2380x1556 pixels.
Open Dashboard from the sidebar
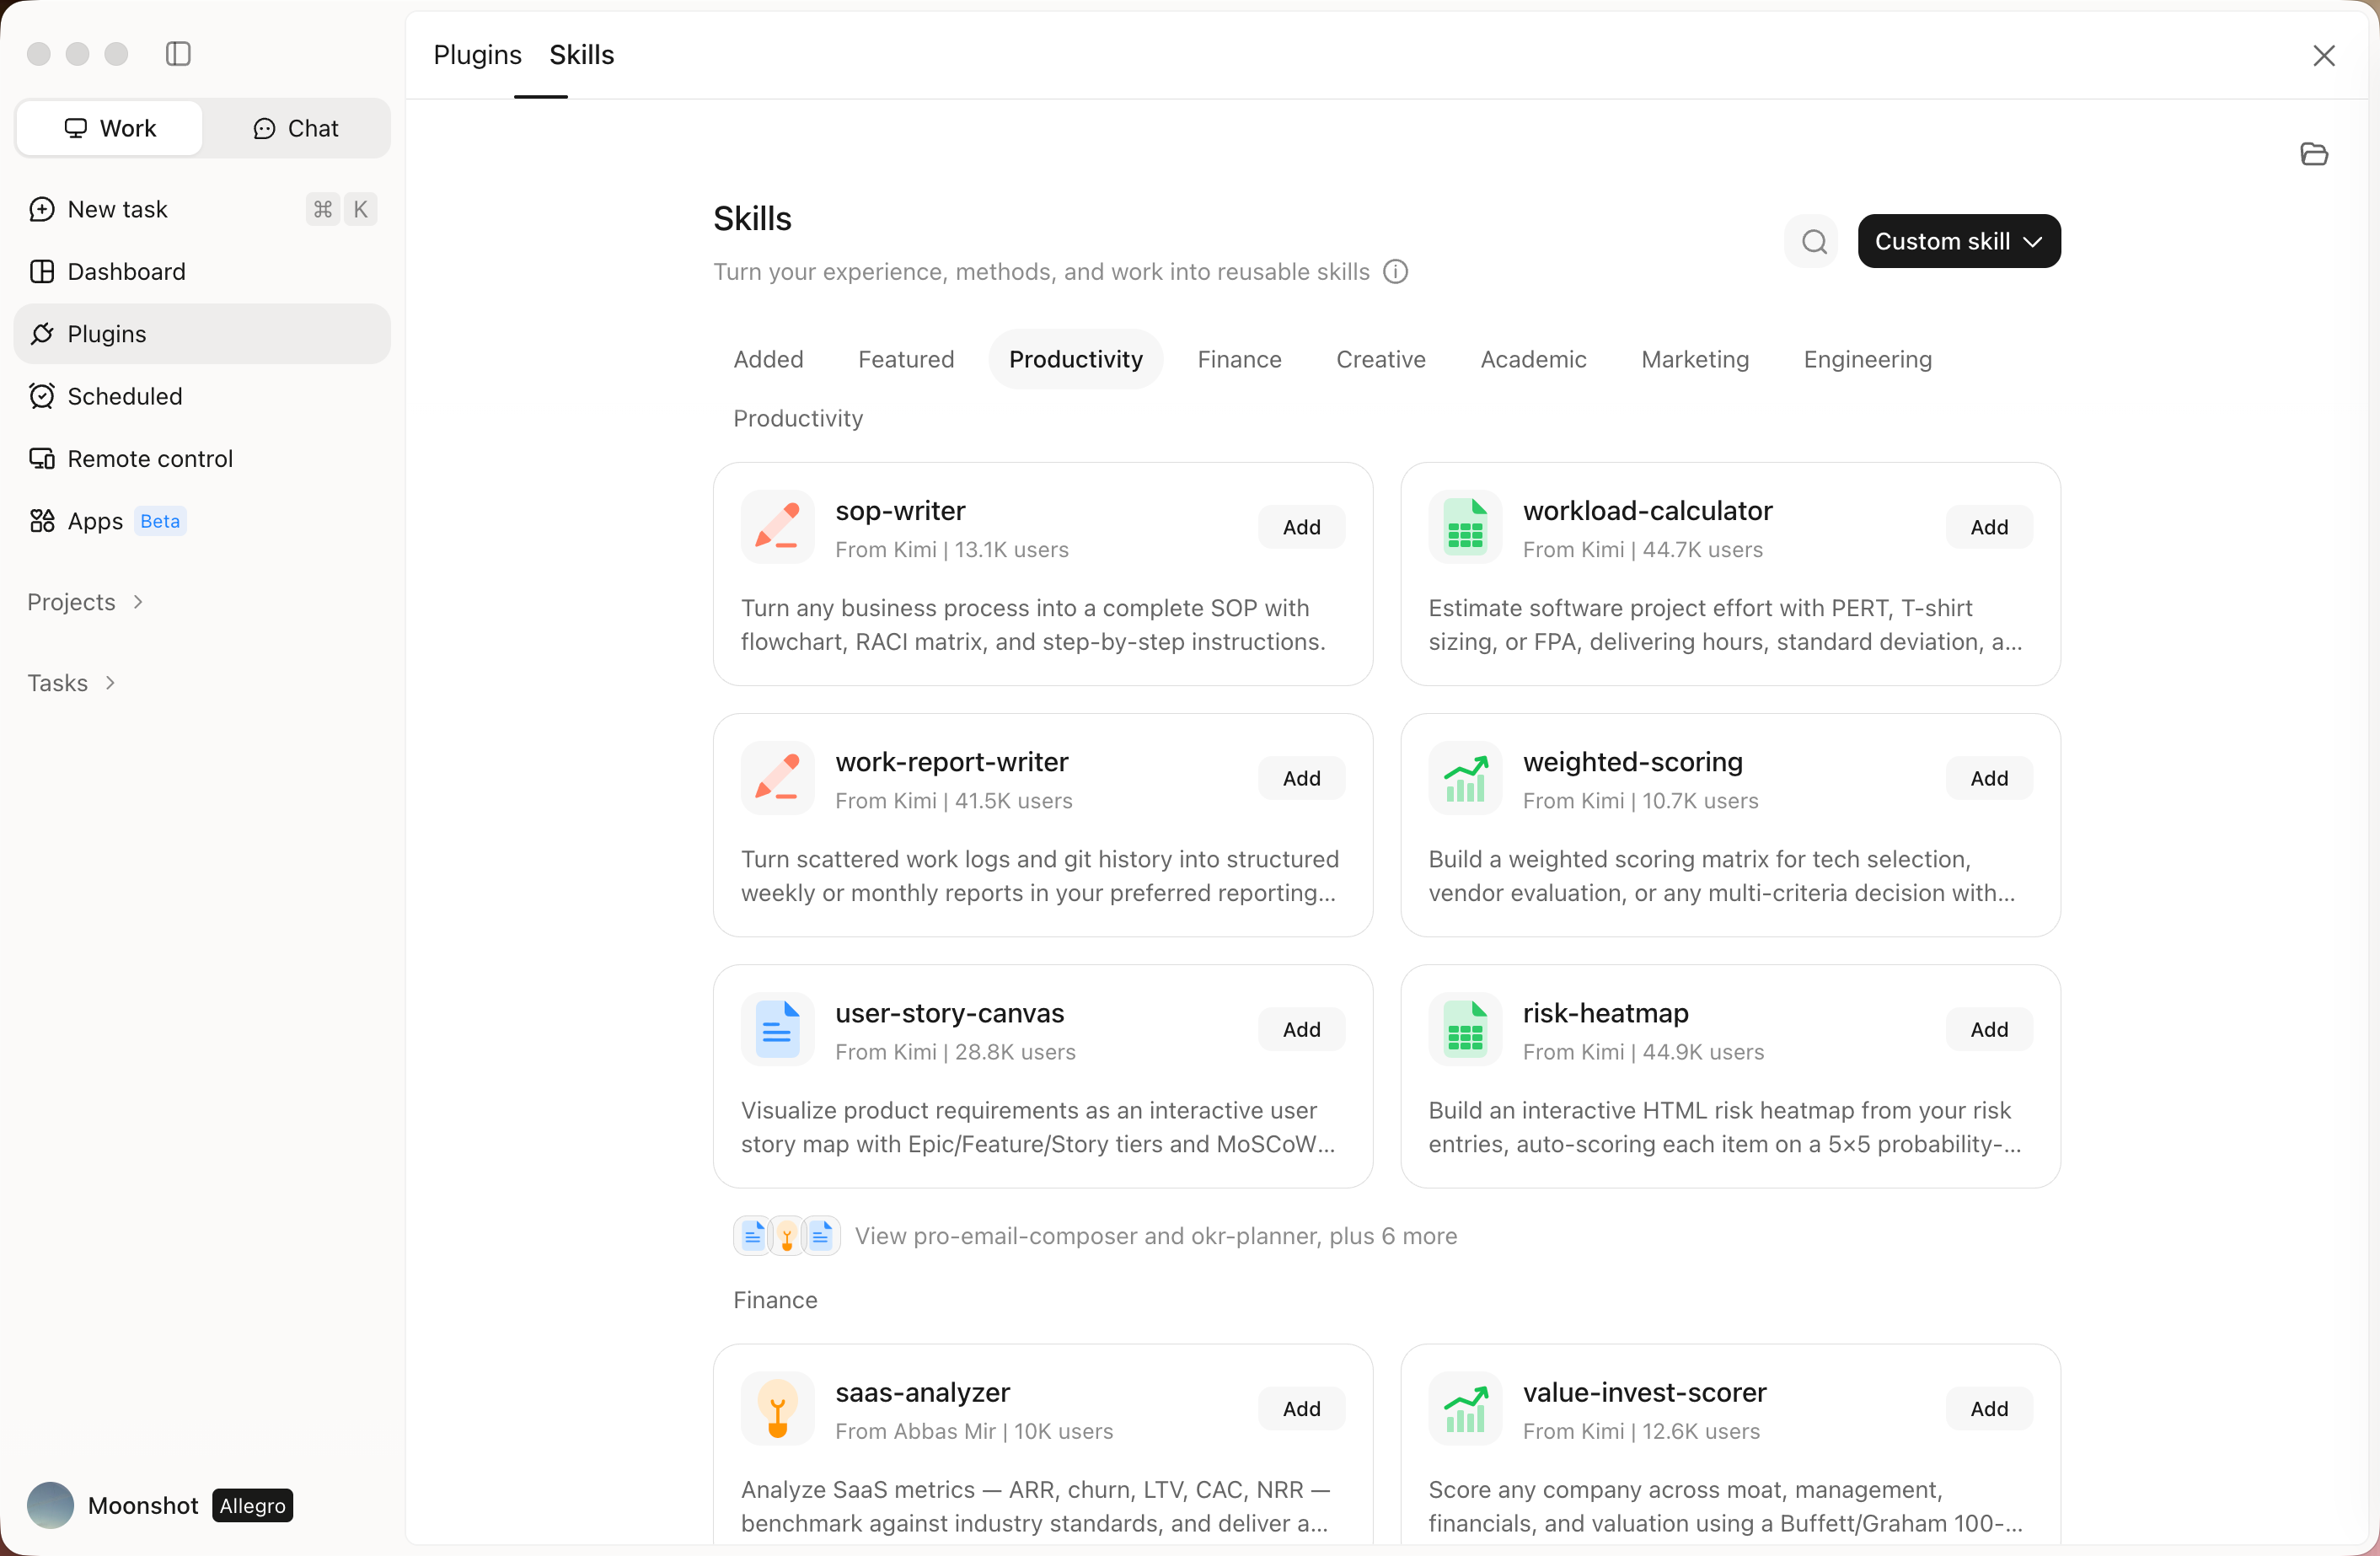[x=202, y=272]
